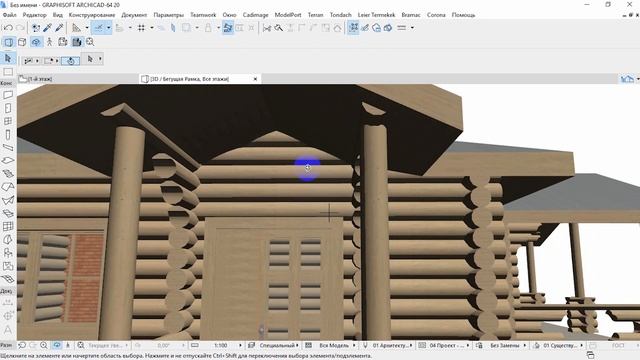Click the Undo arrow icon
The width and height of the screenshot is (640, 360).
[8, 28]
